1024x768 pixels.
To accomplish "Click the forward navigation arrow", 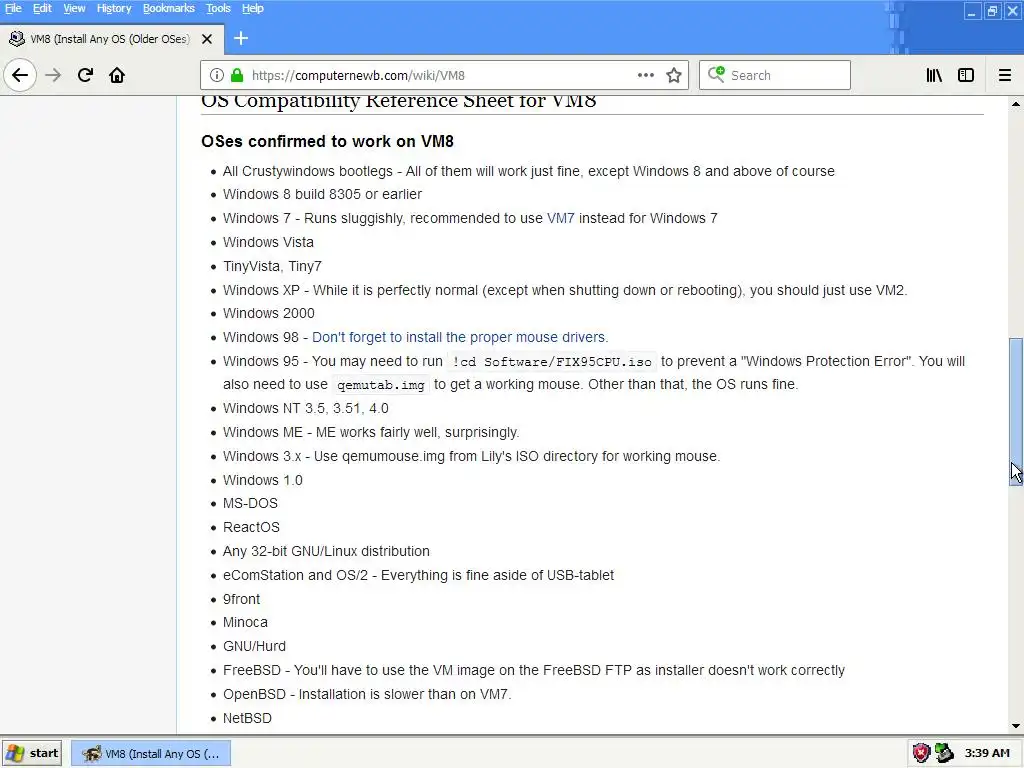I will point(53,75).
